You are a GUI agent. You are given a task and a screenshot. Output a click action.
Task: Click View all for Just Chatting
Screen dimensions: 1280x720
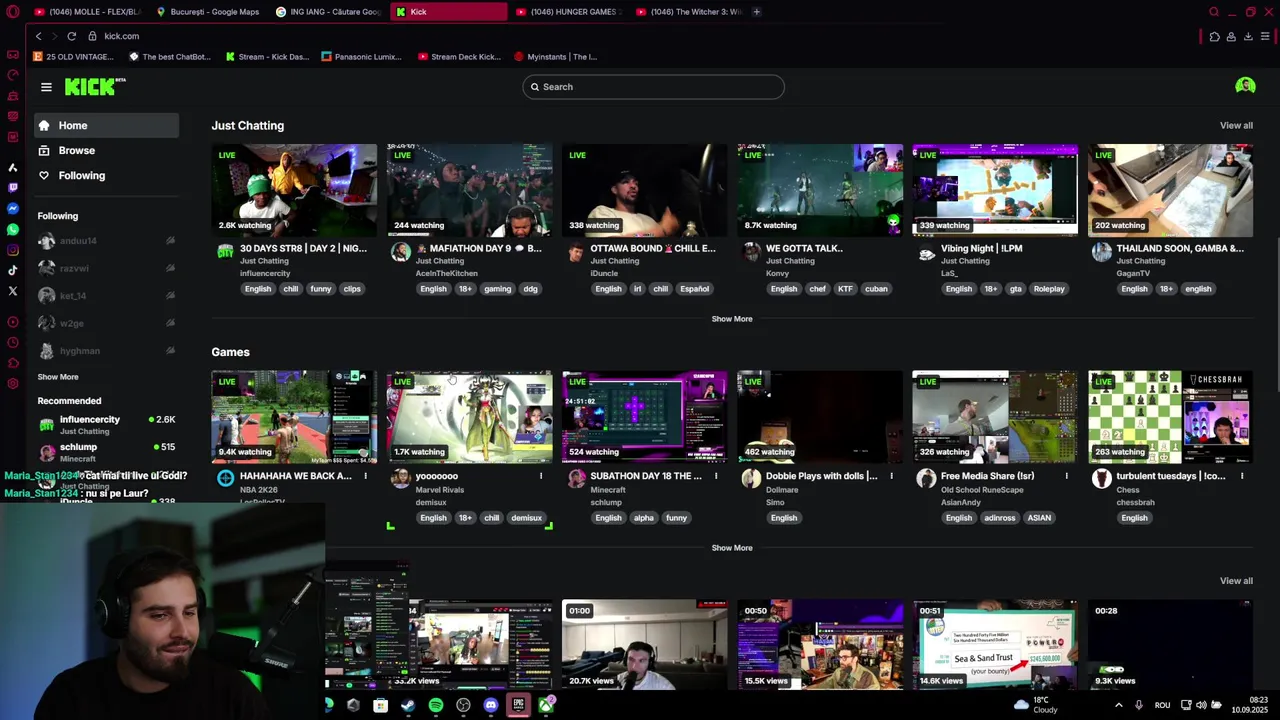tap(1236, 126)
